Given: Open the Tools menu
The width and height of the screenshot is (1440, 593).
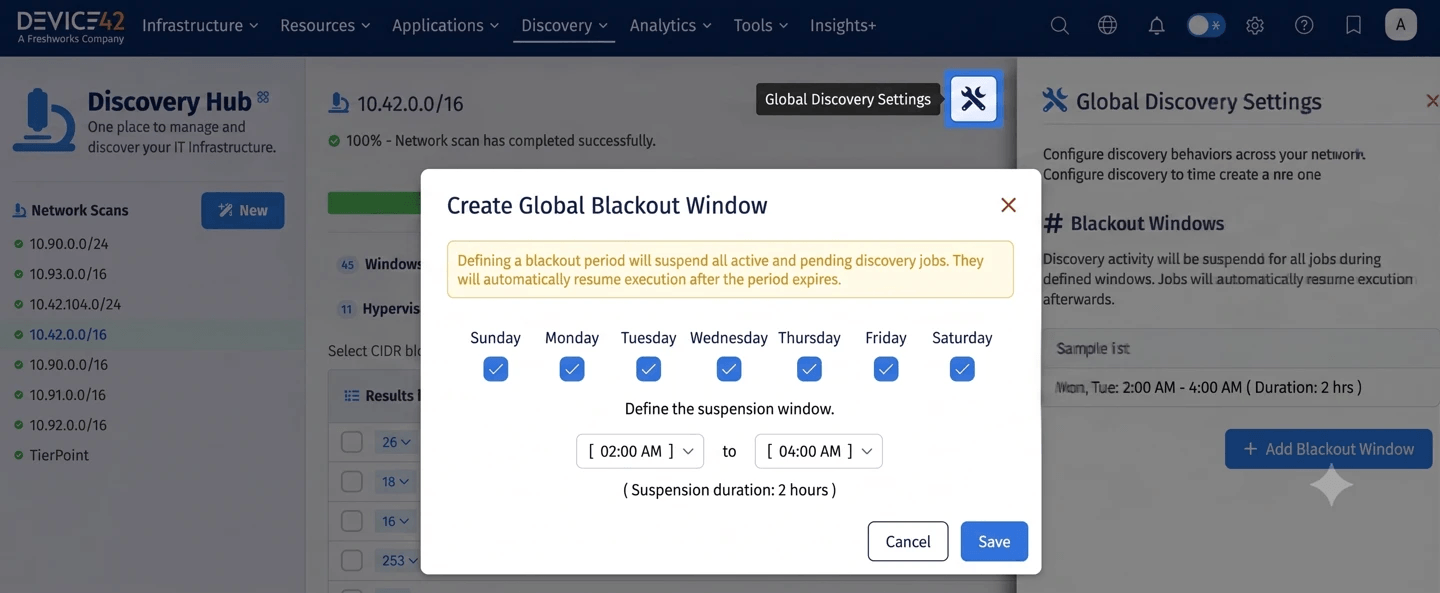Looking at the screenshot, I should 760,26.
